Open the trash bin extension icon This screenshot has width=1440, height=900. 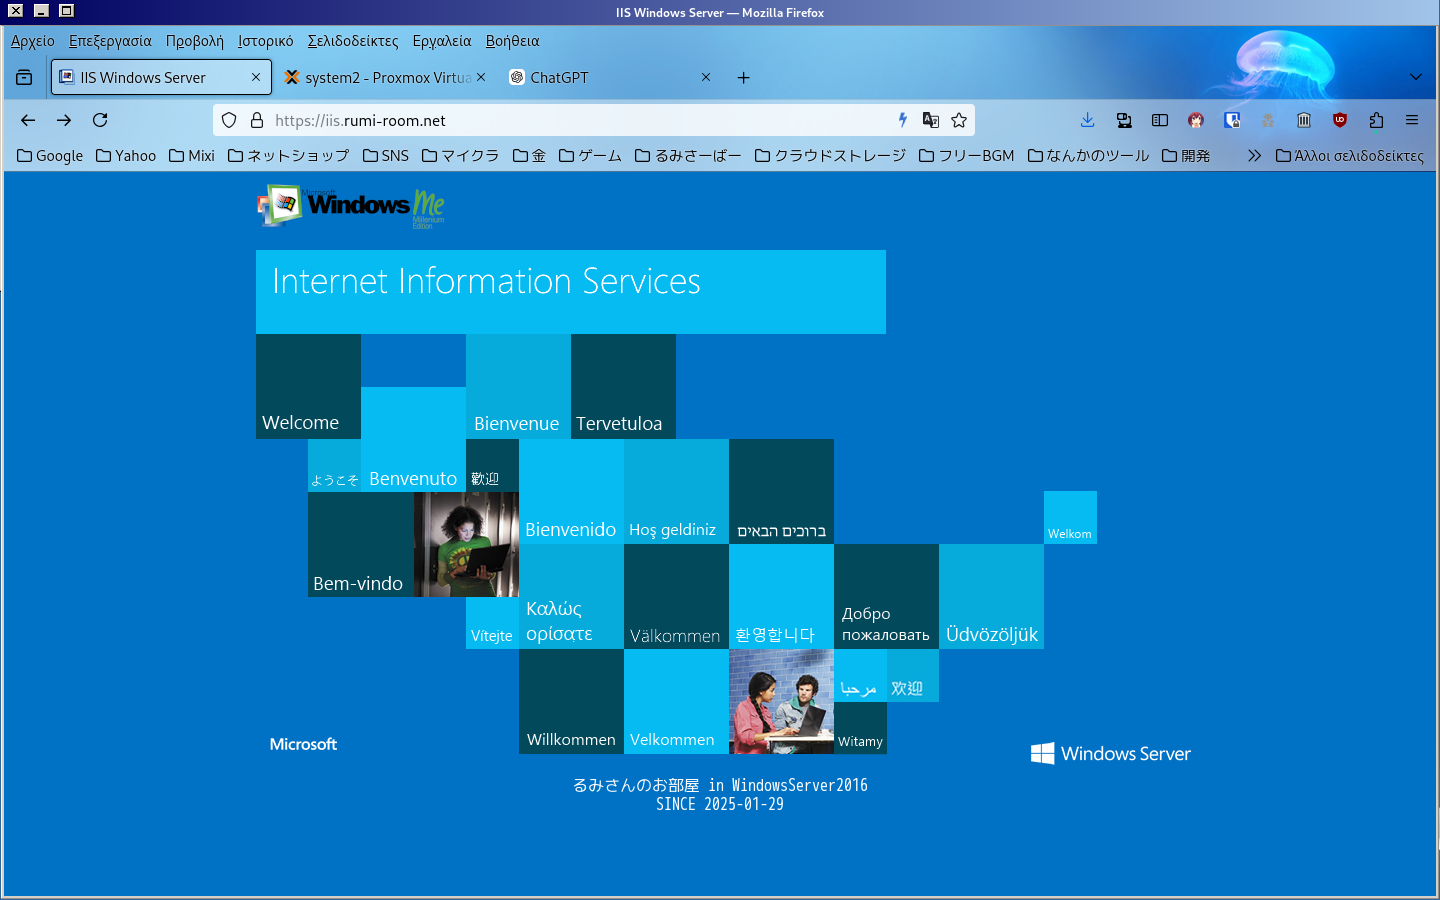click(1304, 120)
